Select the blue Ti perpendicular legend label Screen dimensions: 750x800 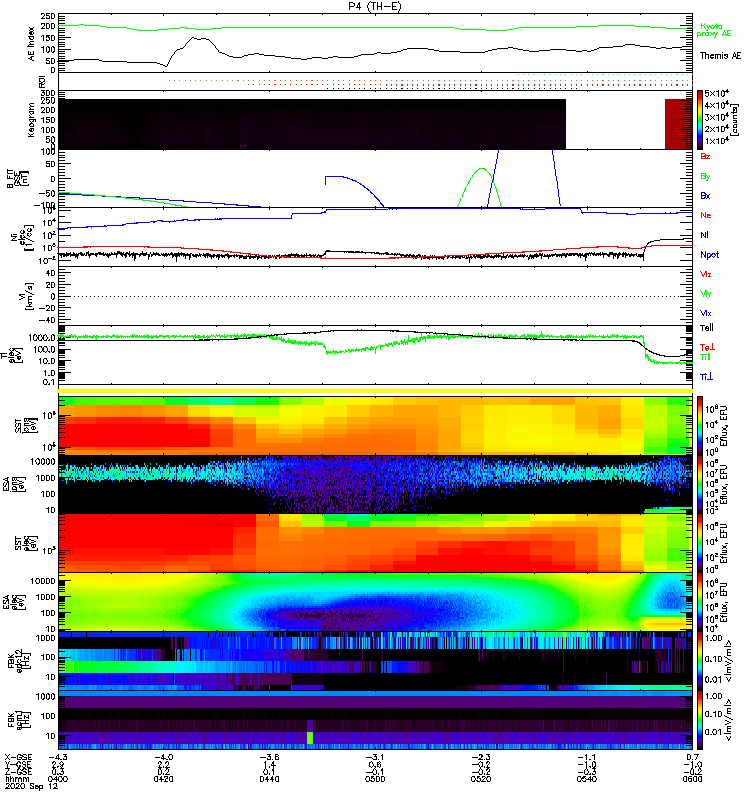point(706,377)
